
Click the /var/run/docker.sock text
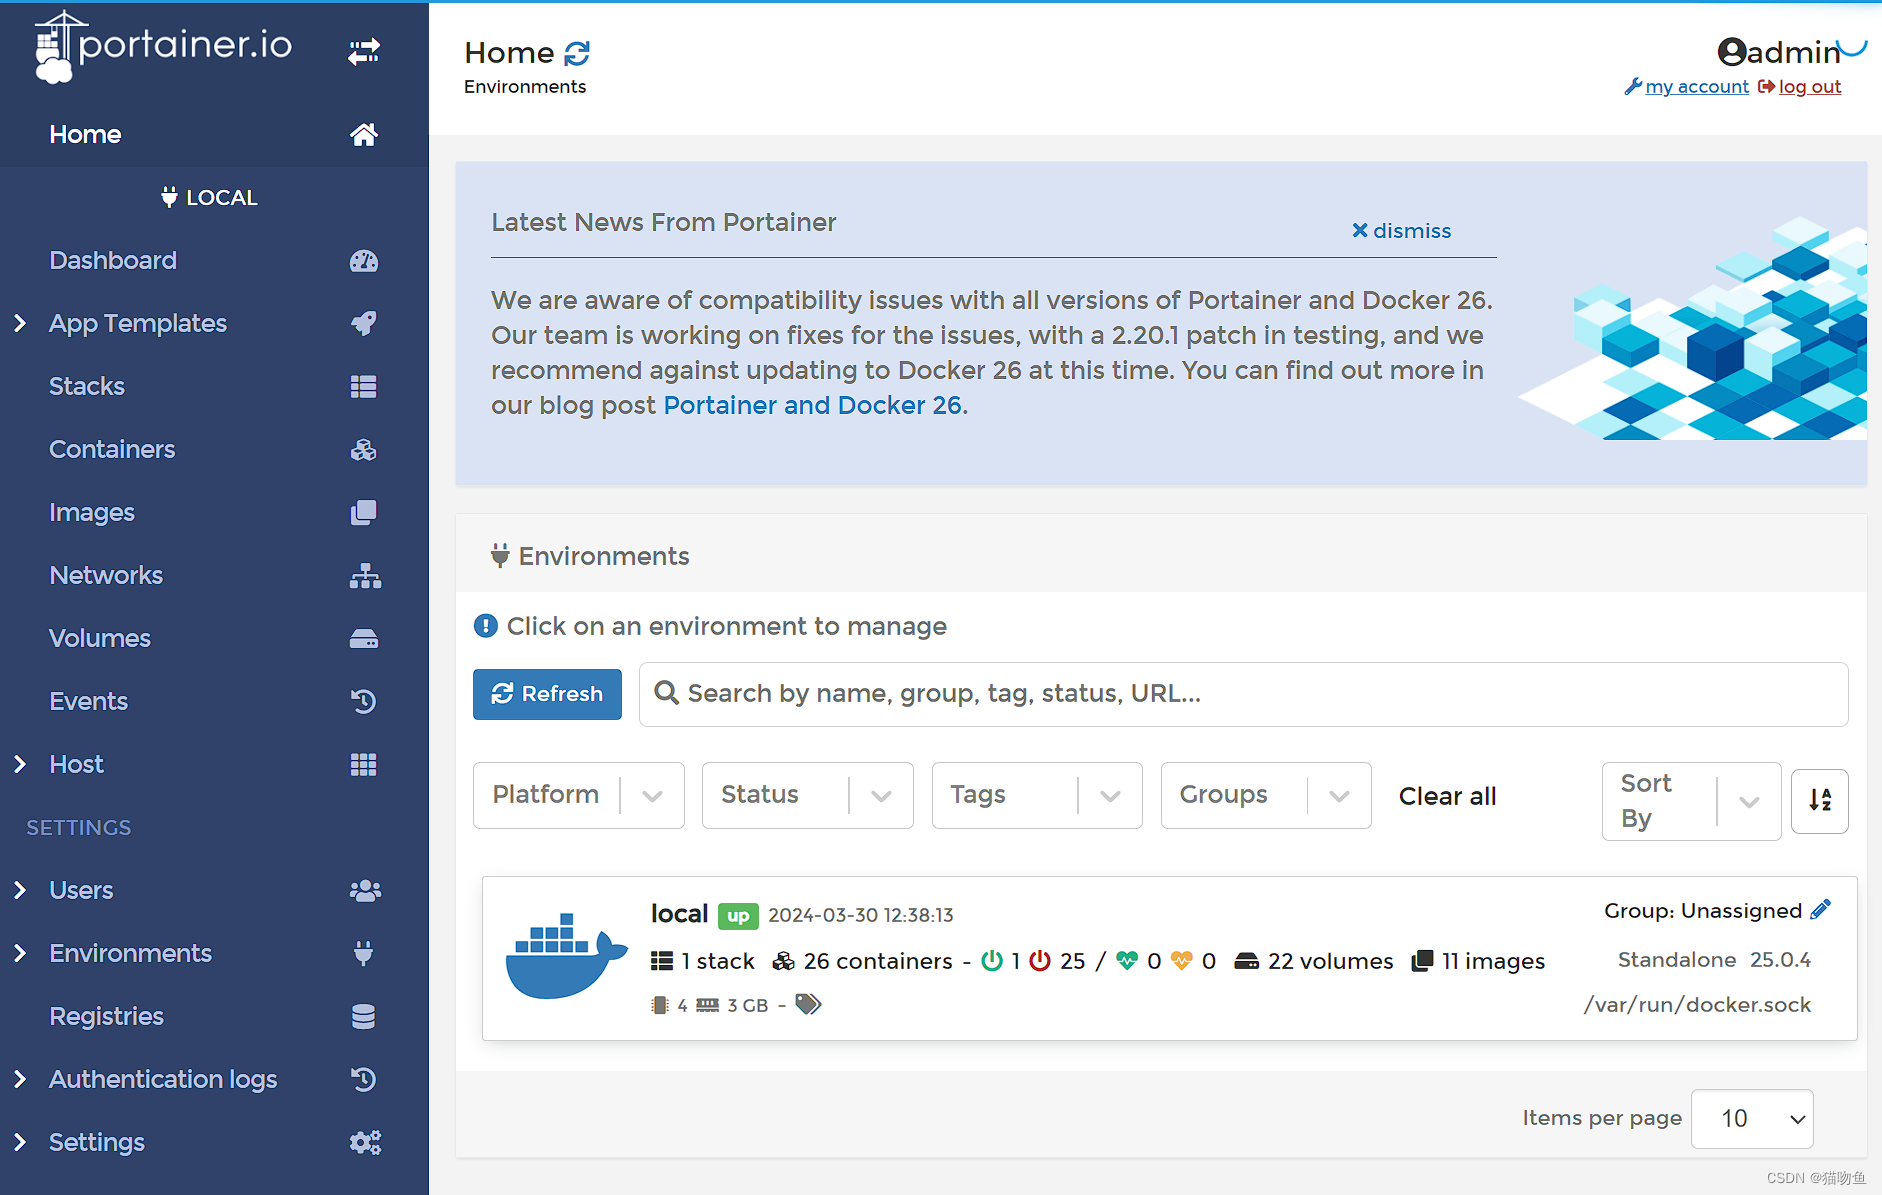click(1697, 1005)
